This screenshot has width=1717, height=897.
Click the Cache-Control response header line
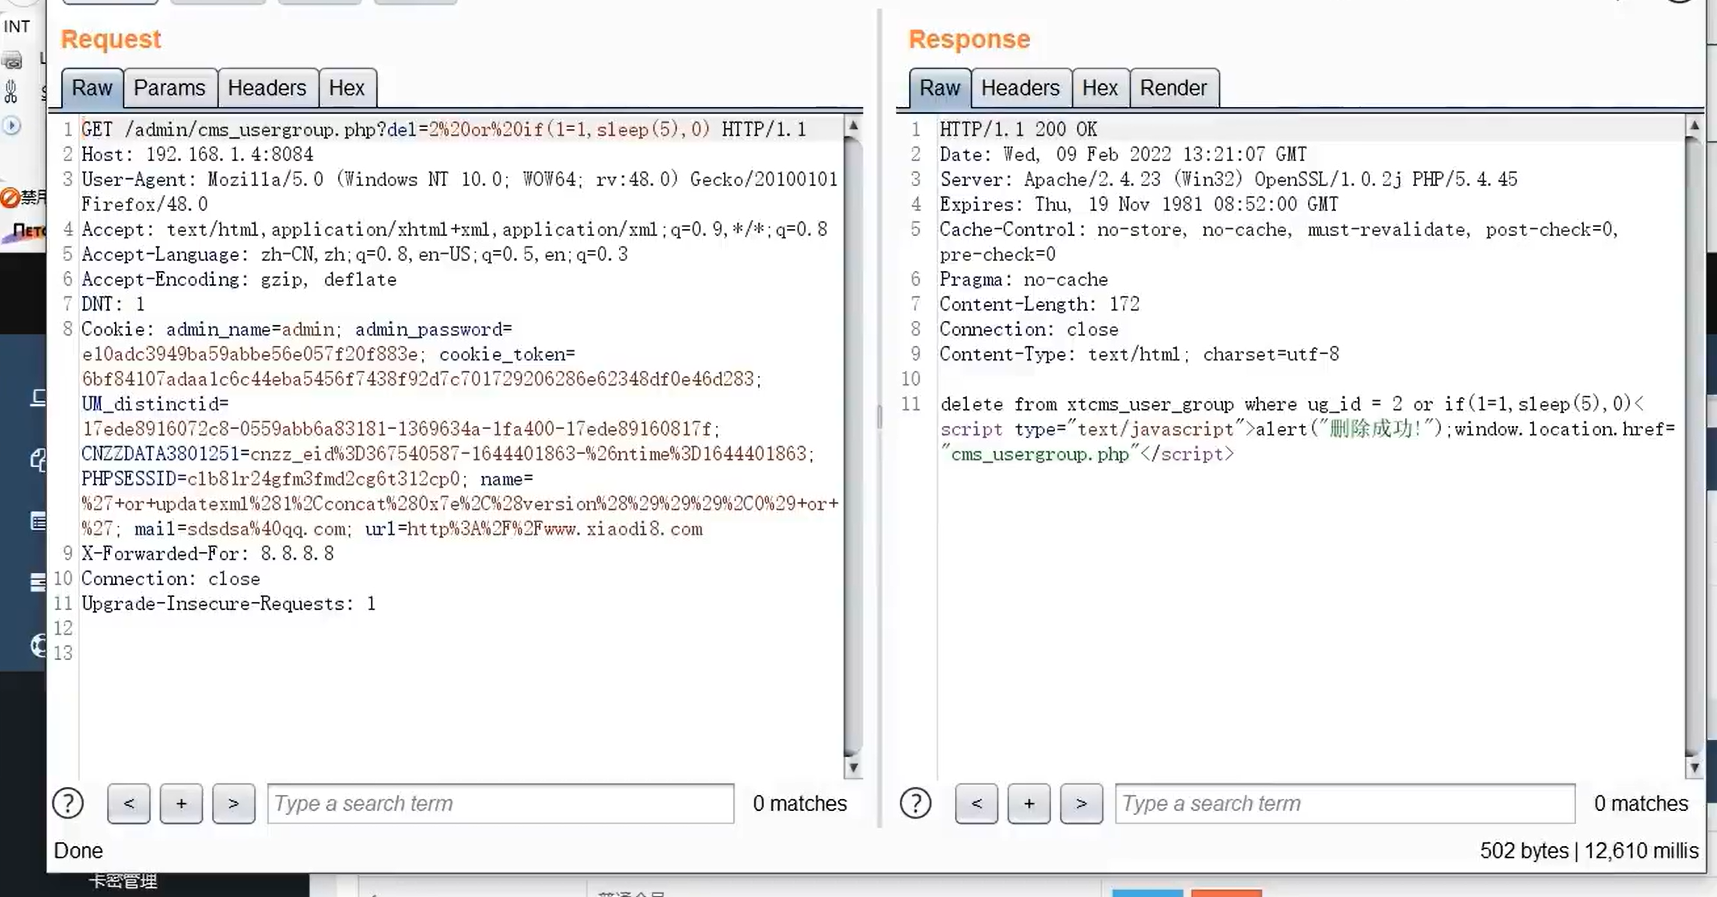click(1279, 241)
